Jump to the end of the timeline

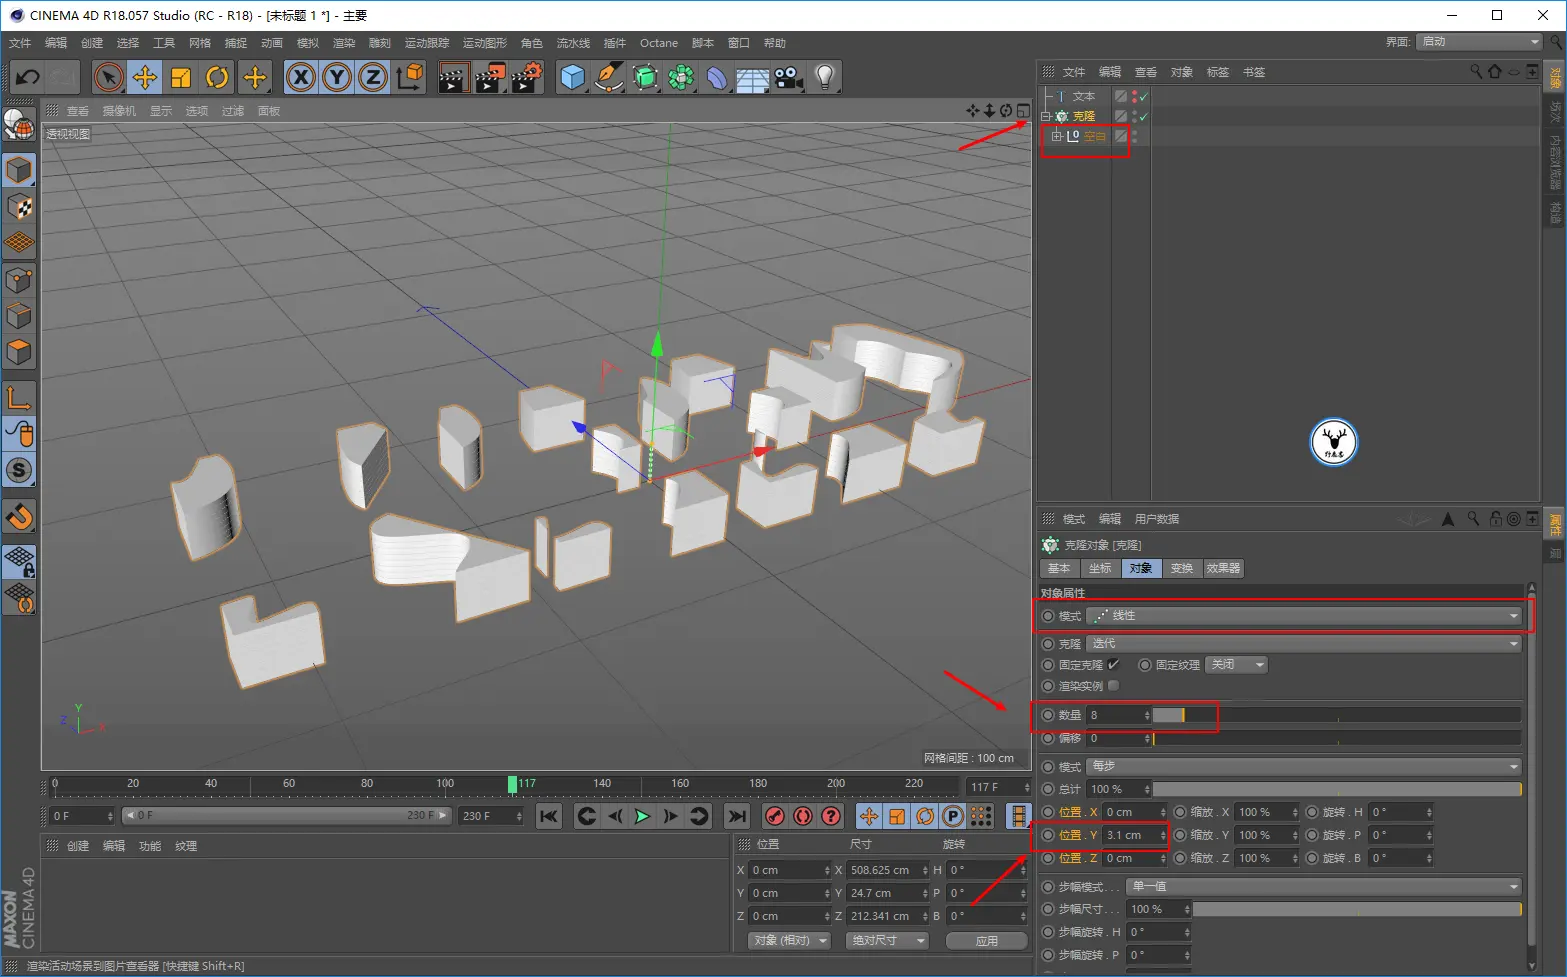736,816
